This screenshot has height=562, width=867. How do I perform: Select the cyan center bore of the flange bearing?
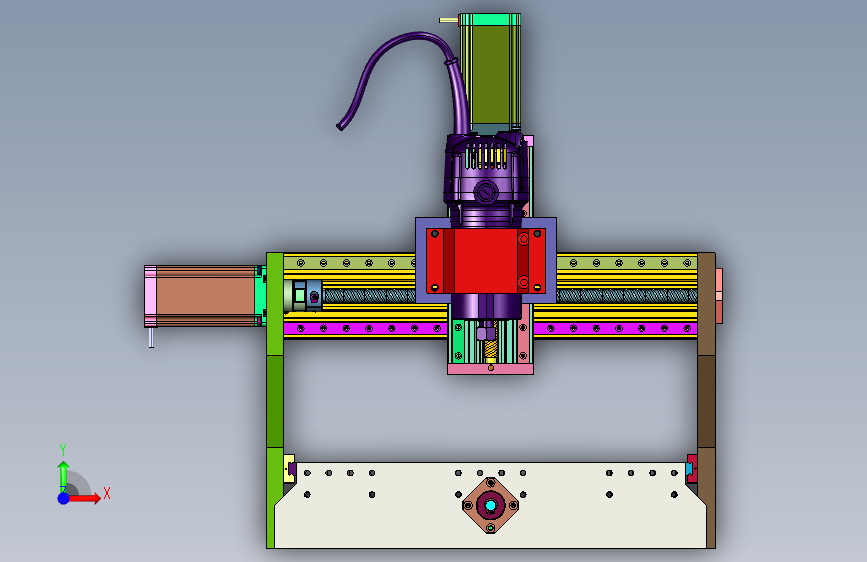click(x=490, y=505)
